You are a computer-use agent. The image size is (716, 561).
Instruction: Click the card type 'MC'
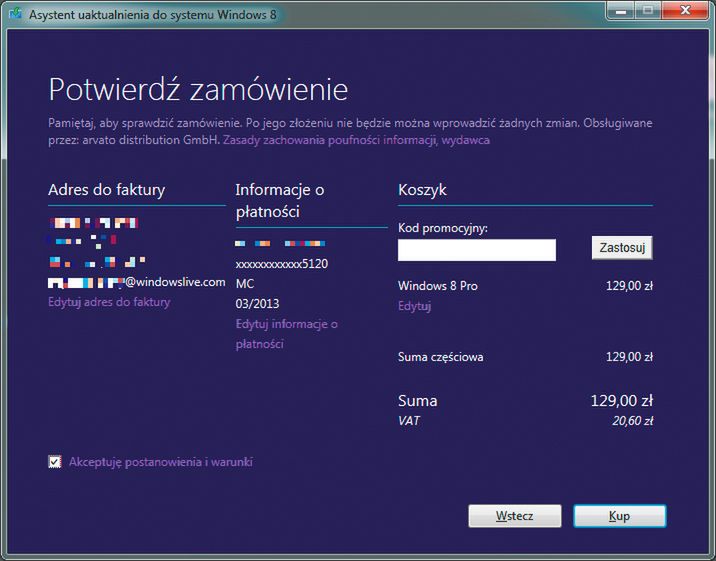click(x=245, y=284)
